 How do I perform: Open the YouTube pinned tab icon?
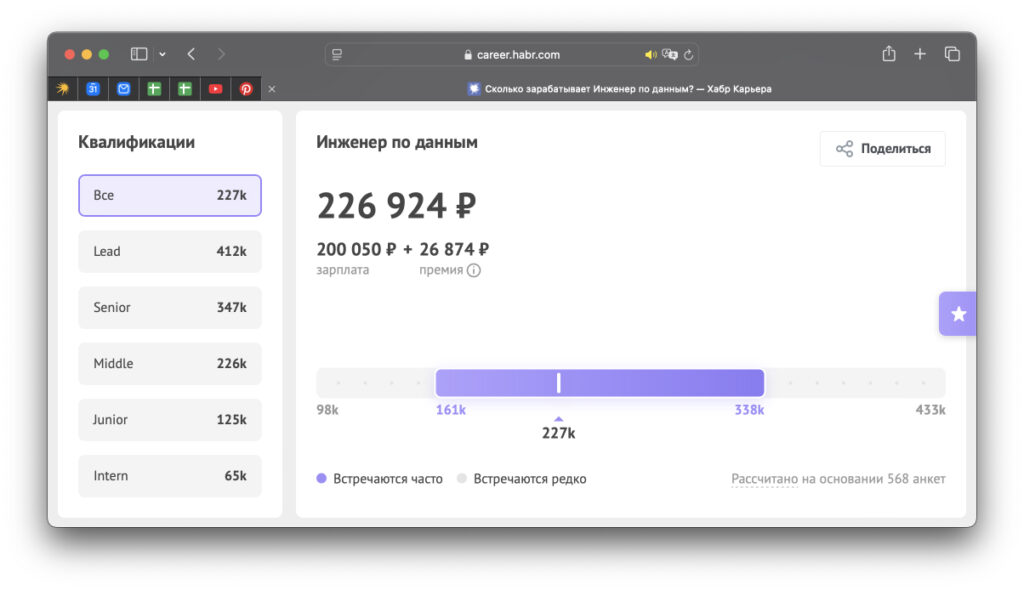tap(215, 88)
